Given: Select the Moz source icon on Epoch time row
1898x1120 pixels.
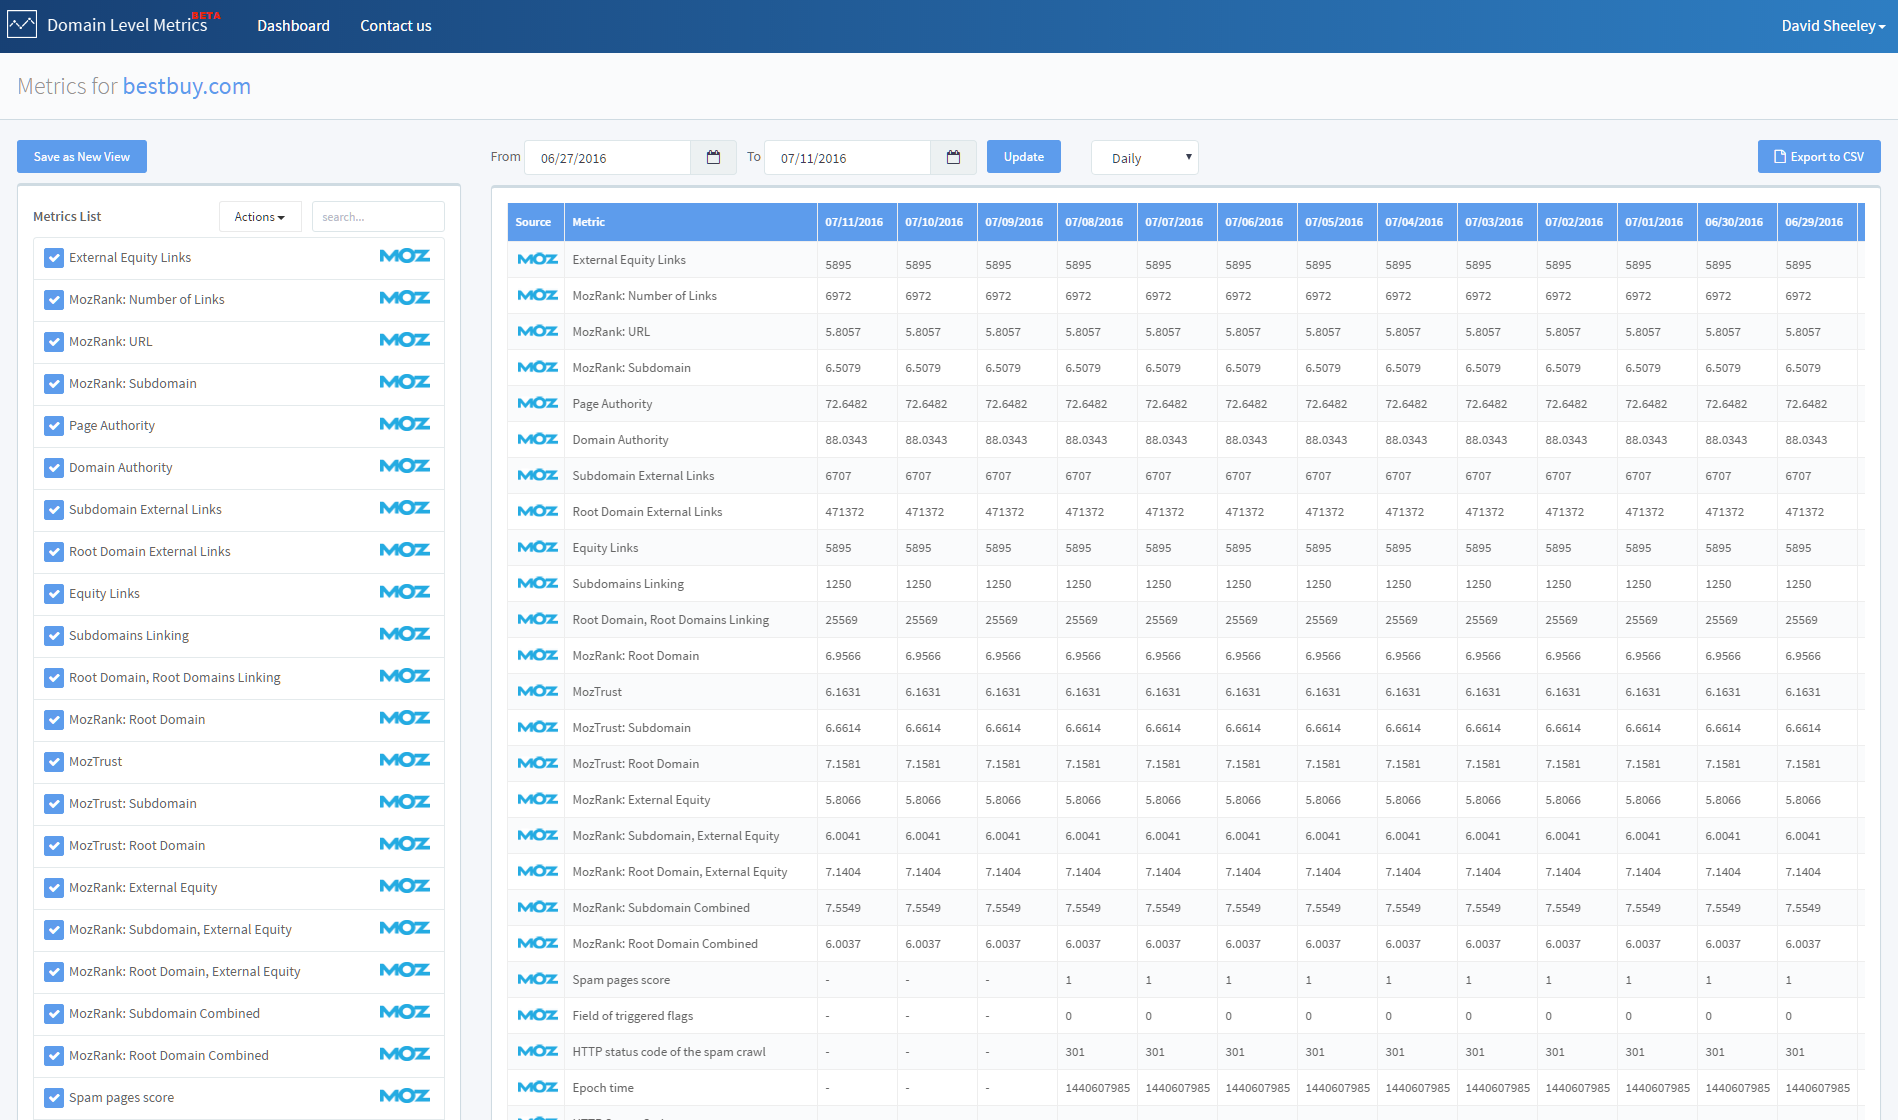Looking at the screenshot, I should point(537,1087).
